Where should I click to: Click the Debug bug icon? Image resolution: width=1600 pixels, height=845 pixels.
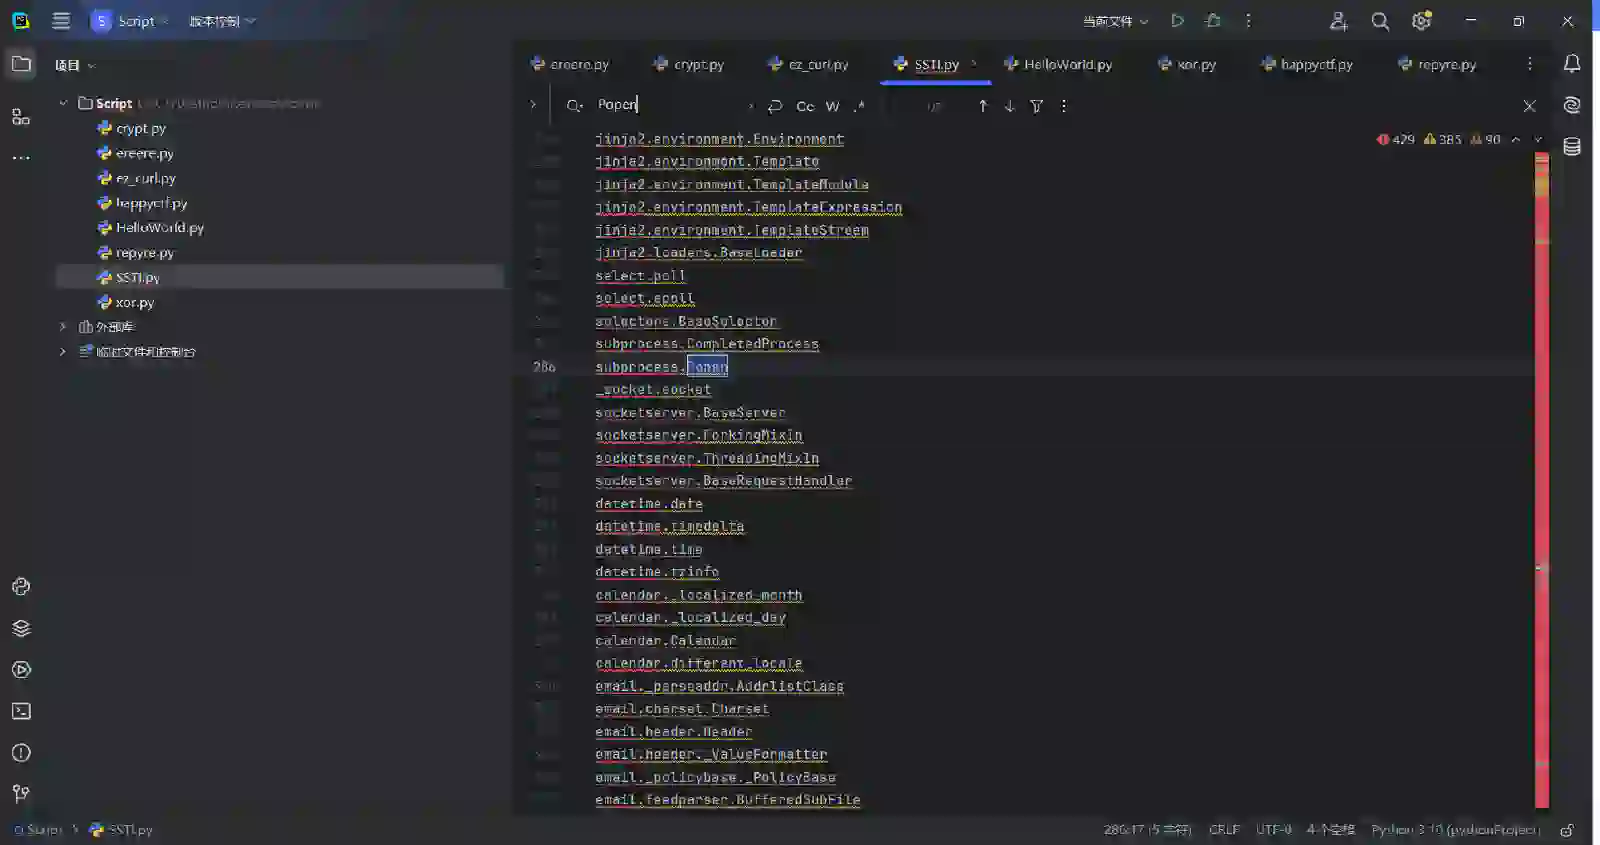pos(1213,21)
